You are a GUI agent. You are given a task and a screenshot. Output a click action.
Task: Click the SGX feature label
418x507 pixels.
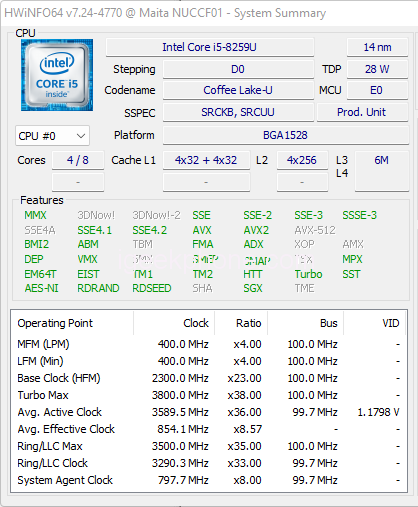tap(253, 288)
